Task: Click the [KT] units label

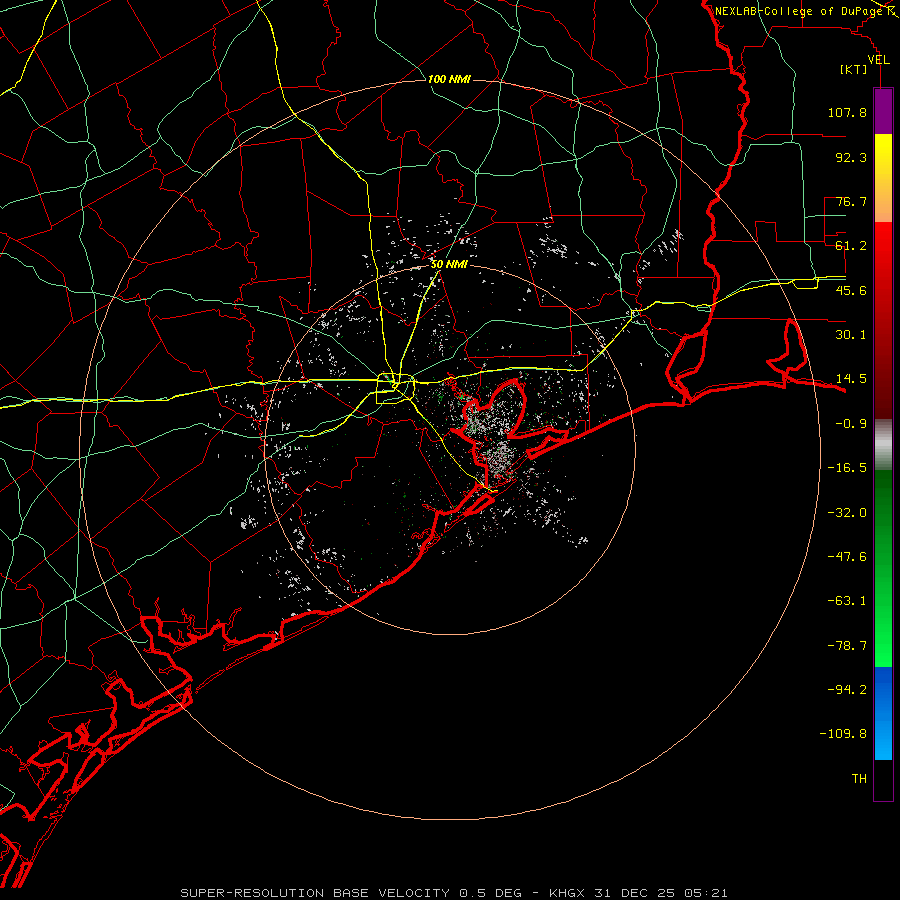Action: (x=853, y=70)
